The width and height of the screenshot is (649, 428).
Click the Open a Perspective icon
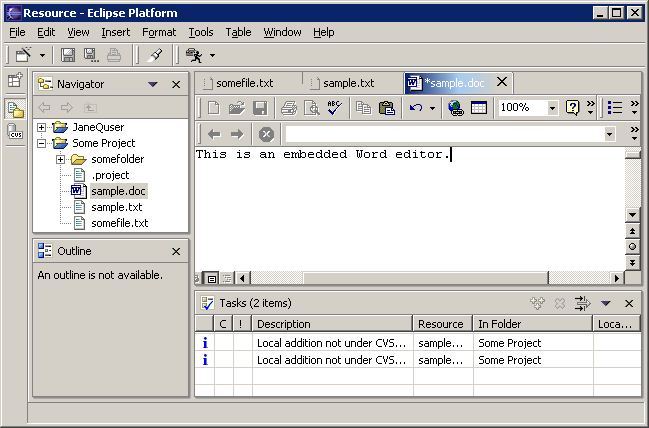click(15, 80)
